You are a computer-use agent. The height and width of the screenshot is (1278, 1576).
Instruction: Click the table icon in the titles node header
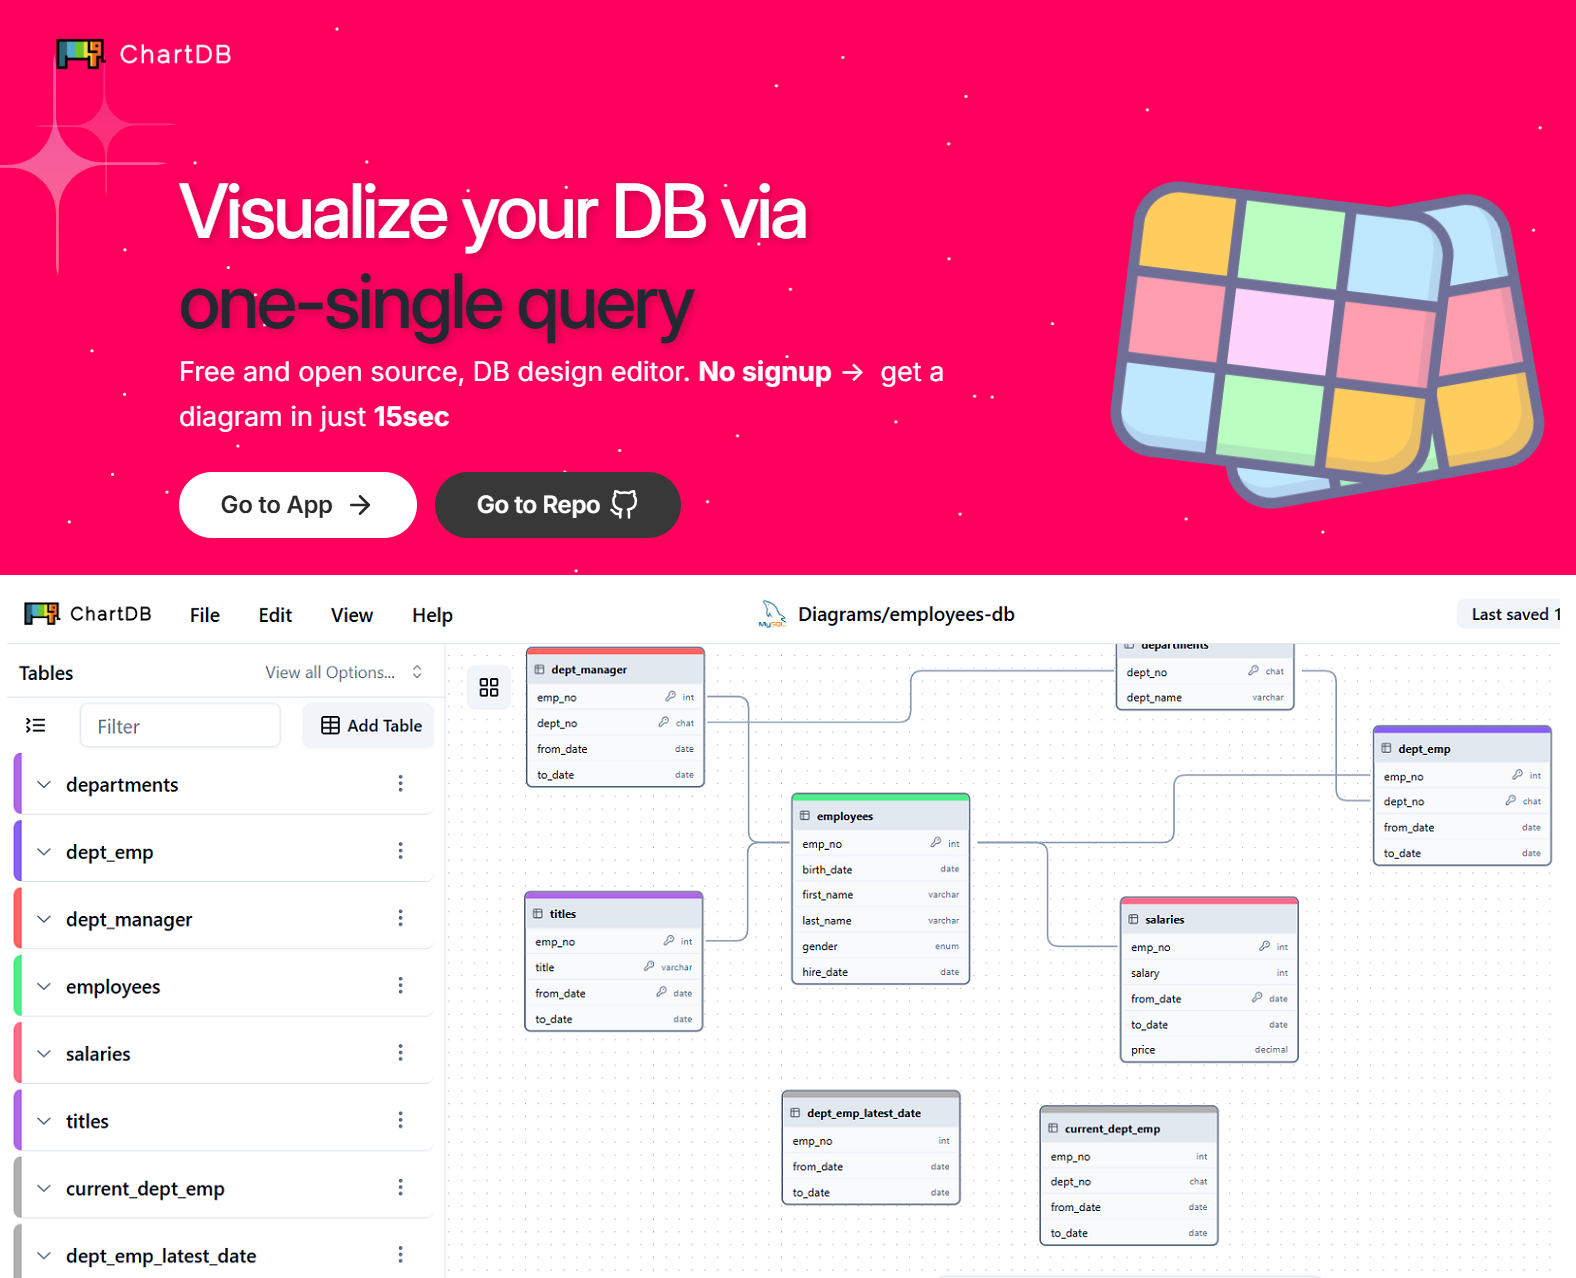click(x=538, y=914)
